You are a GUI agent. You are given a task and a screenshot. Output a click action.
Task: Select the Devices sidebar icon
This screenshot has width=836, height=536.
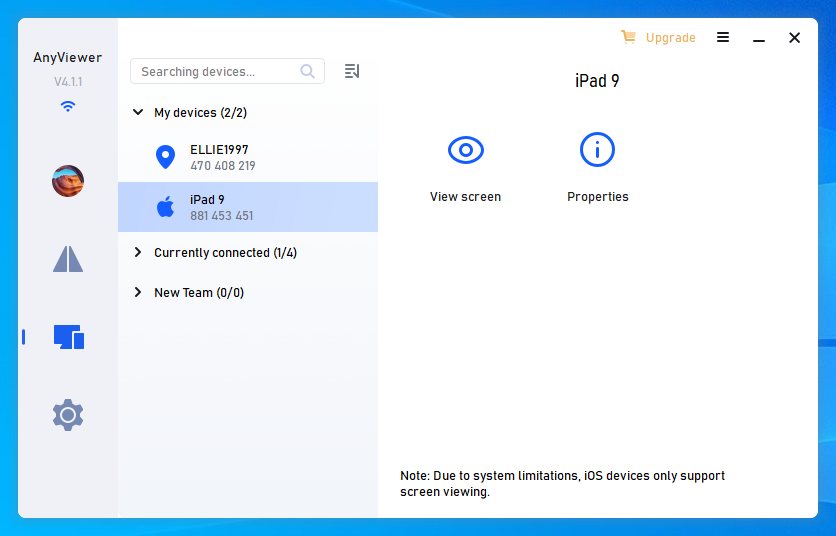click(69, 337)
